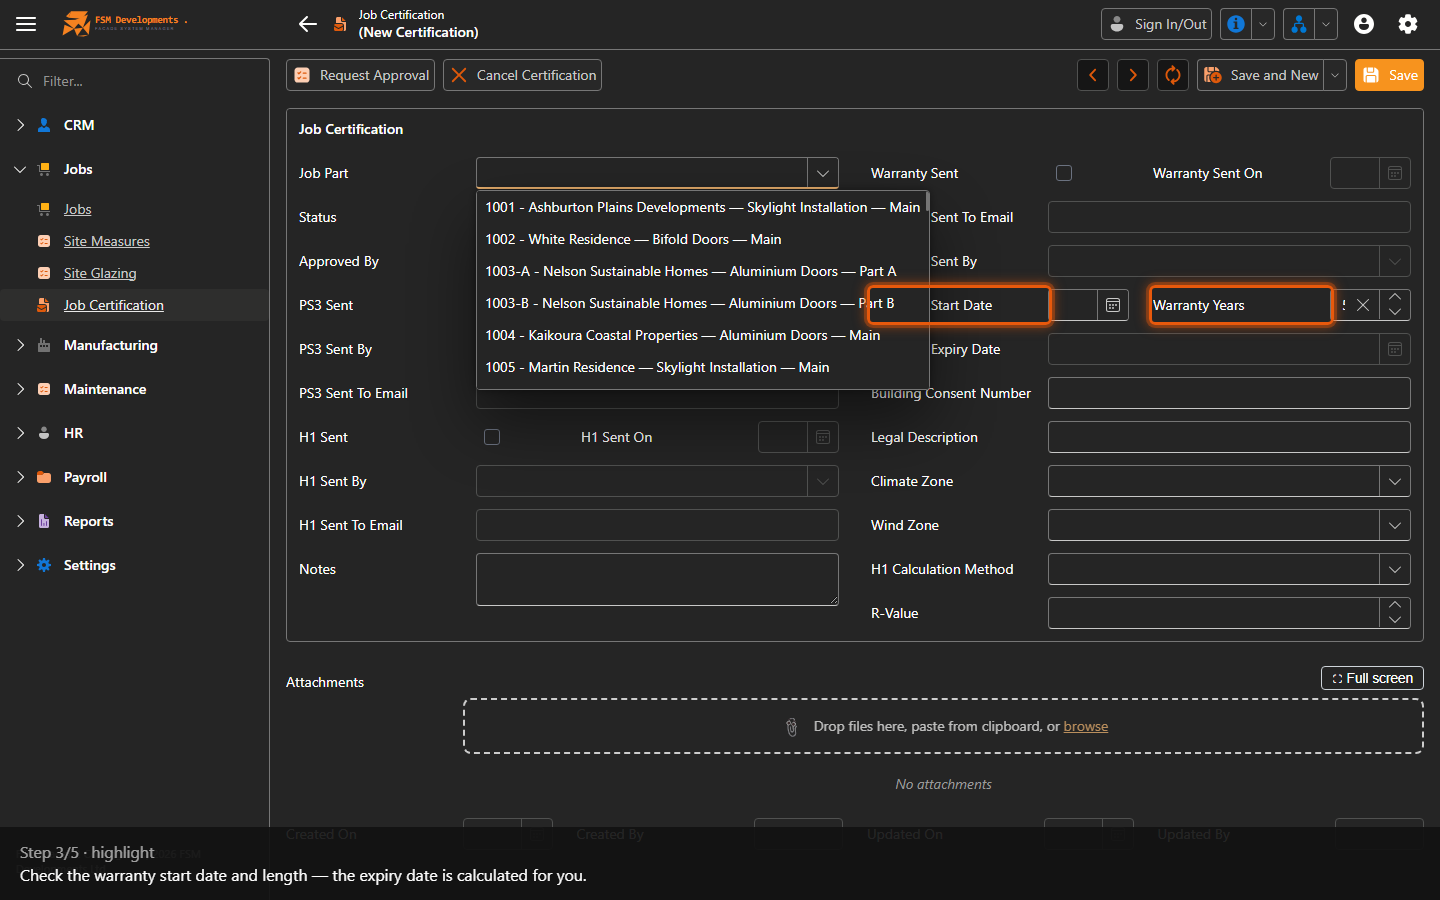Click the blue info icon
Image resolution: width=1440 pixels, height=900 pixels.
click(1236, 24)
